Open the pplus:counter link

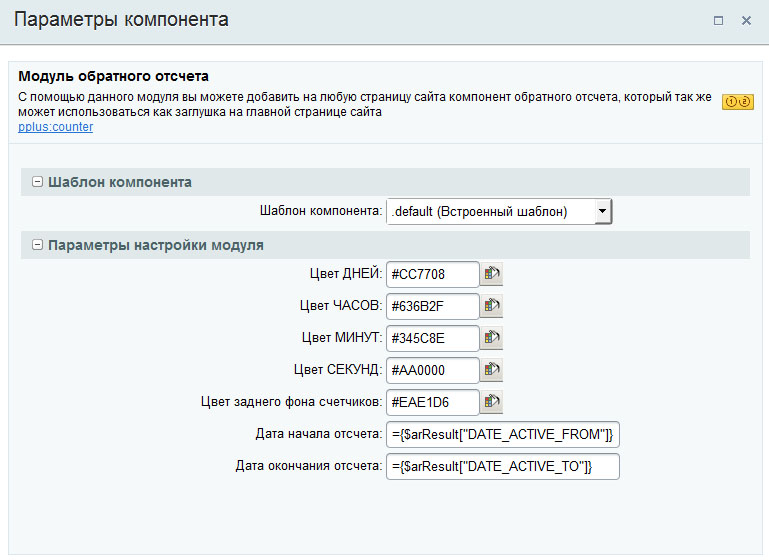point(56,127)
